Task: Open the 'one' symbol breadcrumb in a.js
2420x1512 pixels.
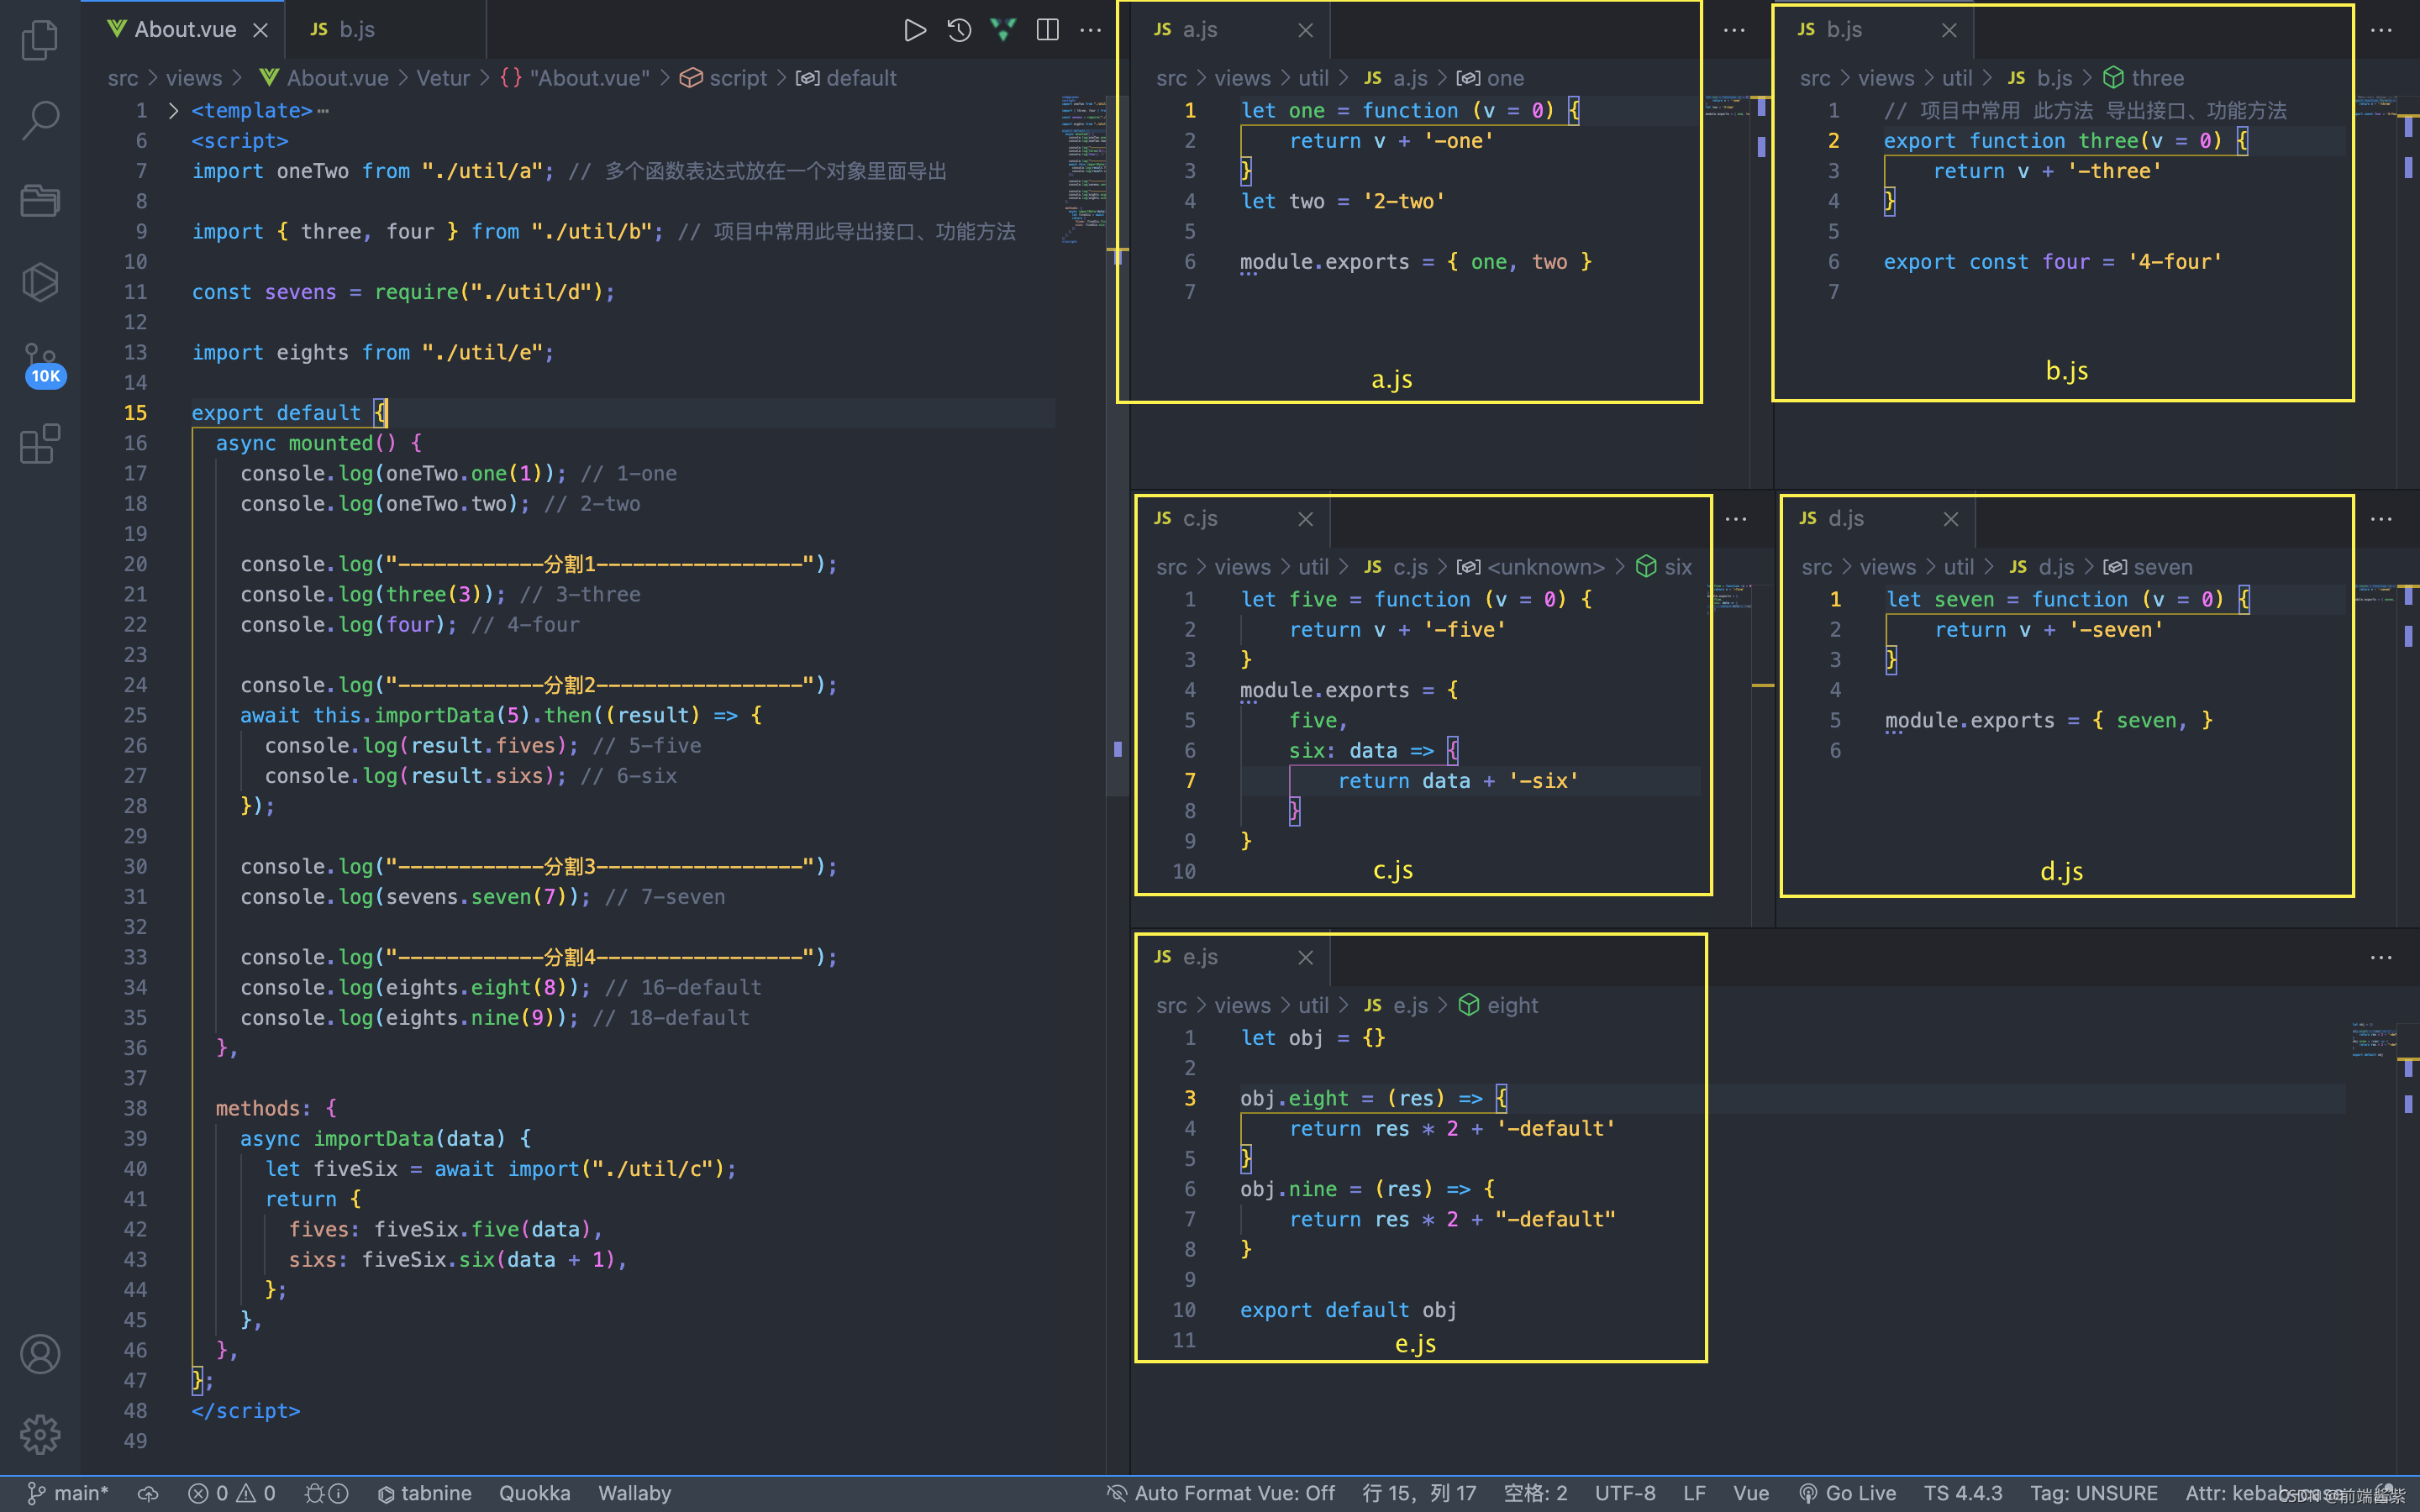Action: click(x=1490, y=78)
